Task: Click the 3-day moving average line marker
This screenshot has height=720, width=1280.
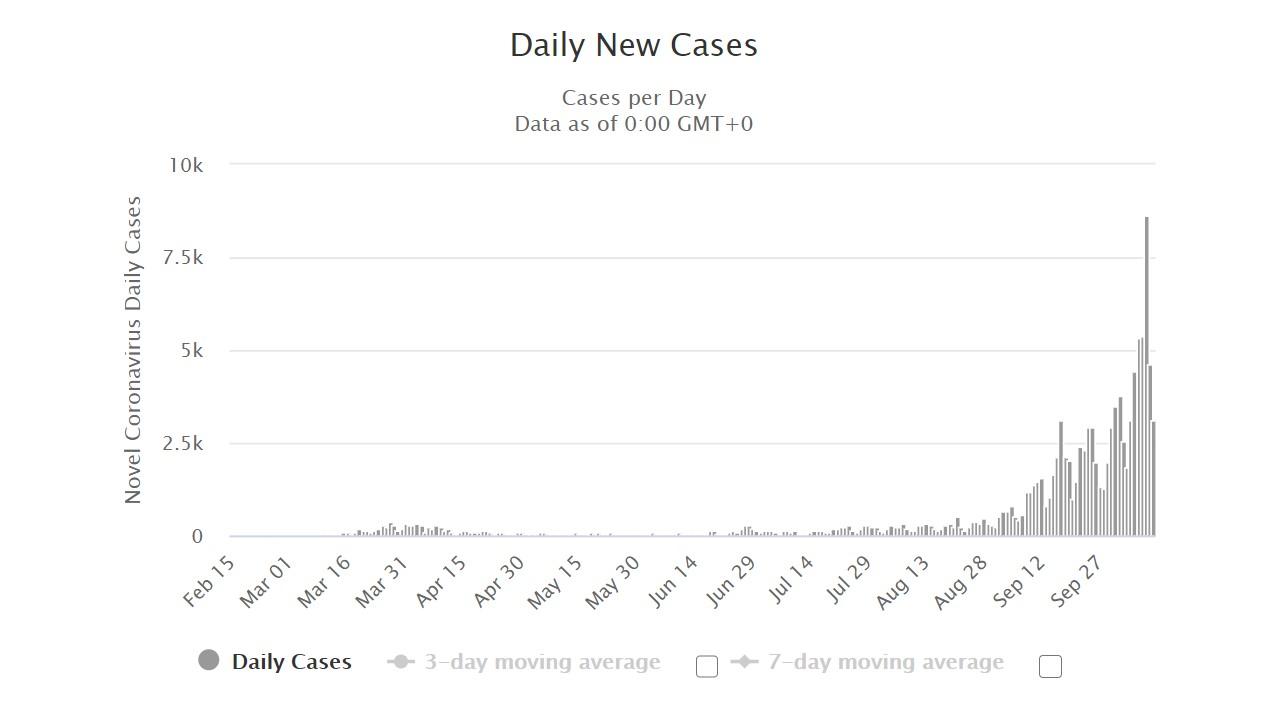Action: click(400, 662)
